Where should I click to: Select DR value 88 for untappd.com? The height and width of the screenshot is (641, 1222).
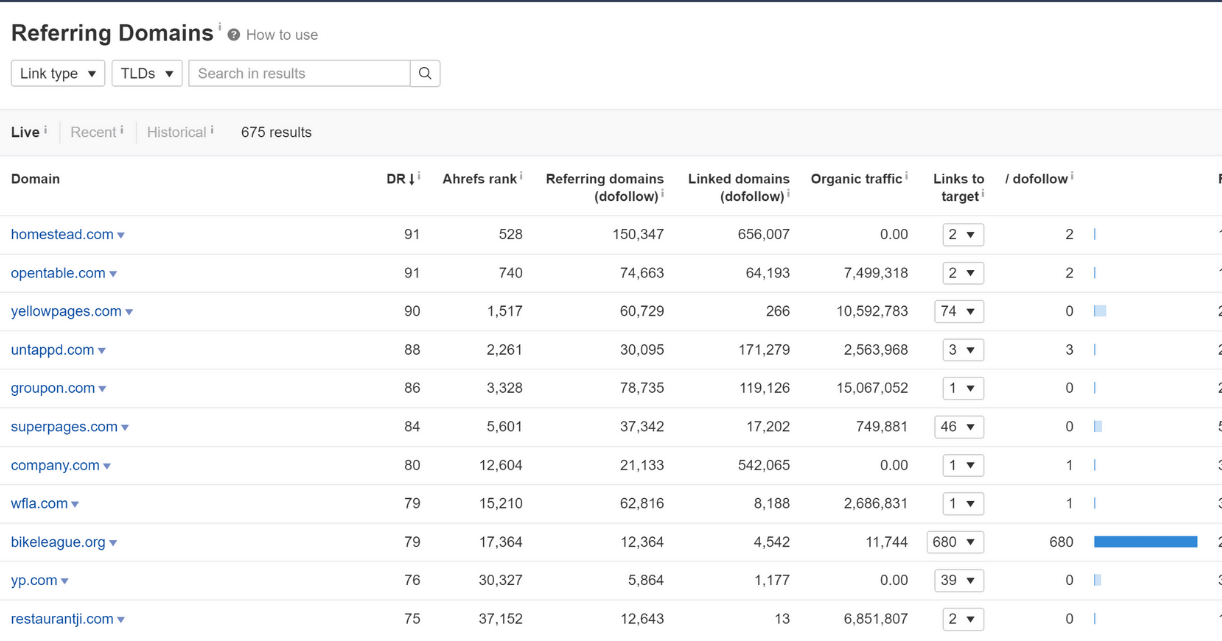coord(412,350)
